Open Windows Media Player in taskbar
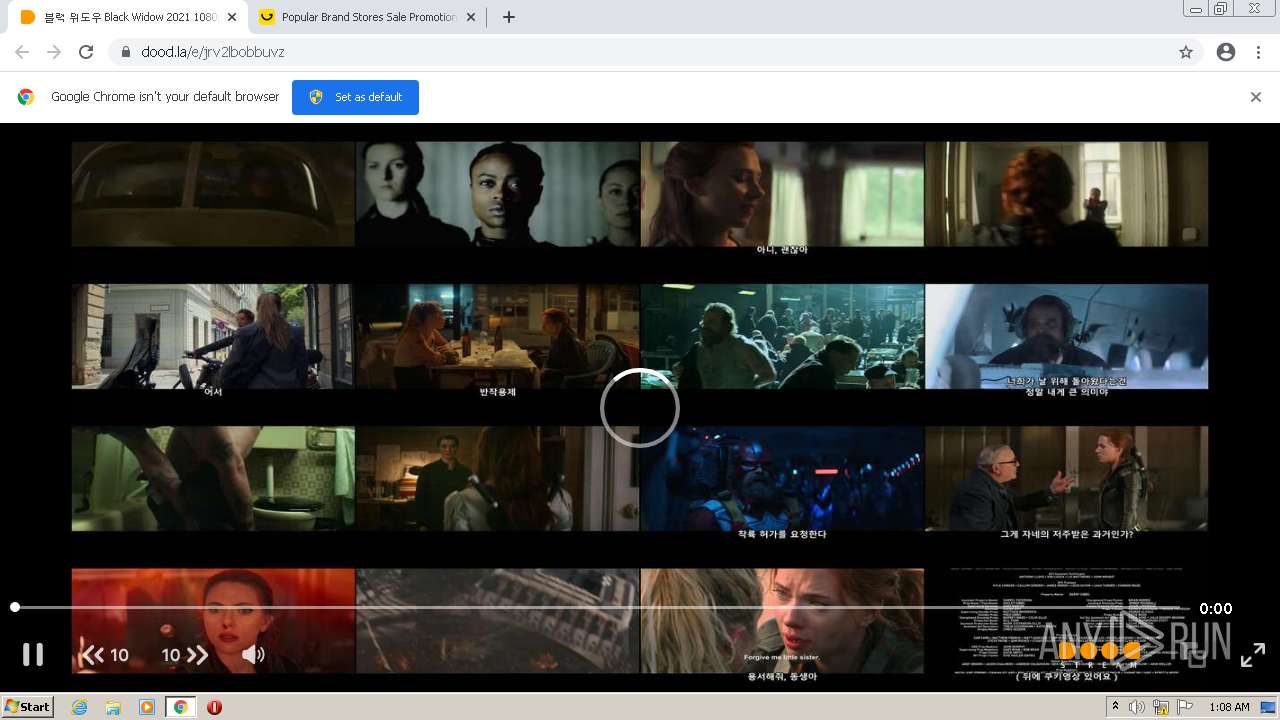 click(147, 707)
